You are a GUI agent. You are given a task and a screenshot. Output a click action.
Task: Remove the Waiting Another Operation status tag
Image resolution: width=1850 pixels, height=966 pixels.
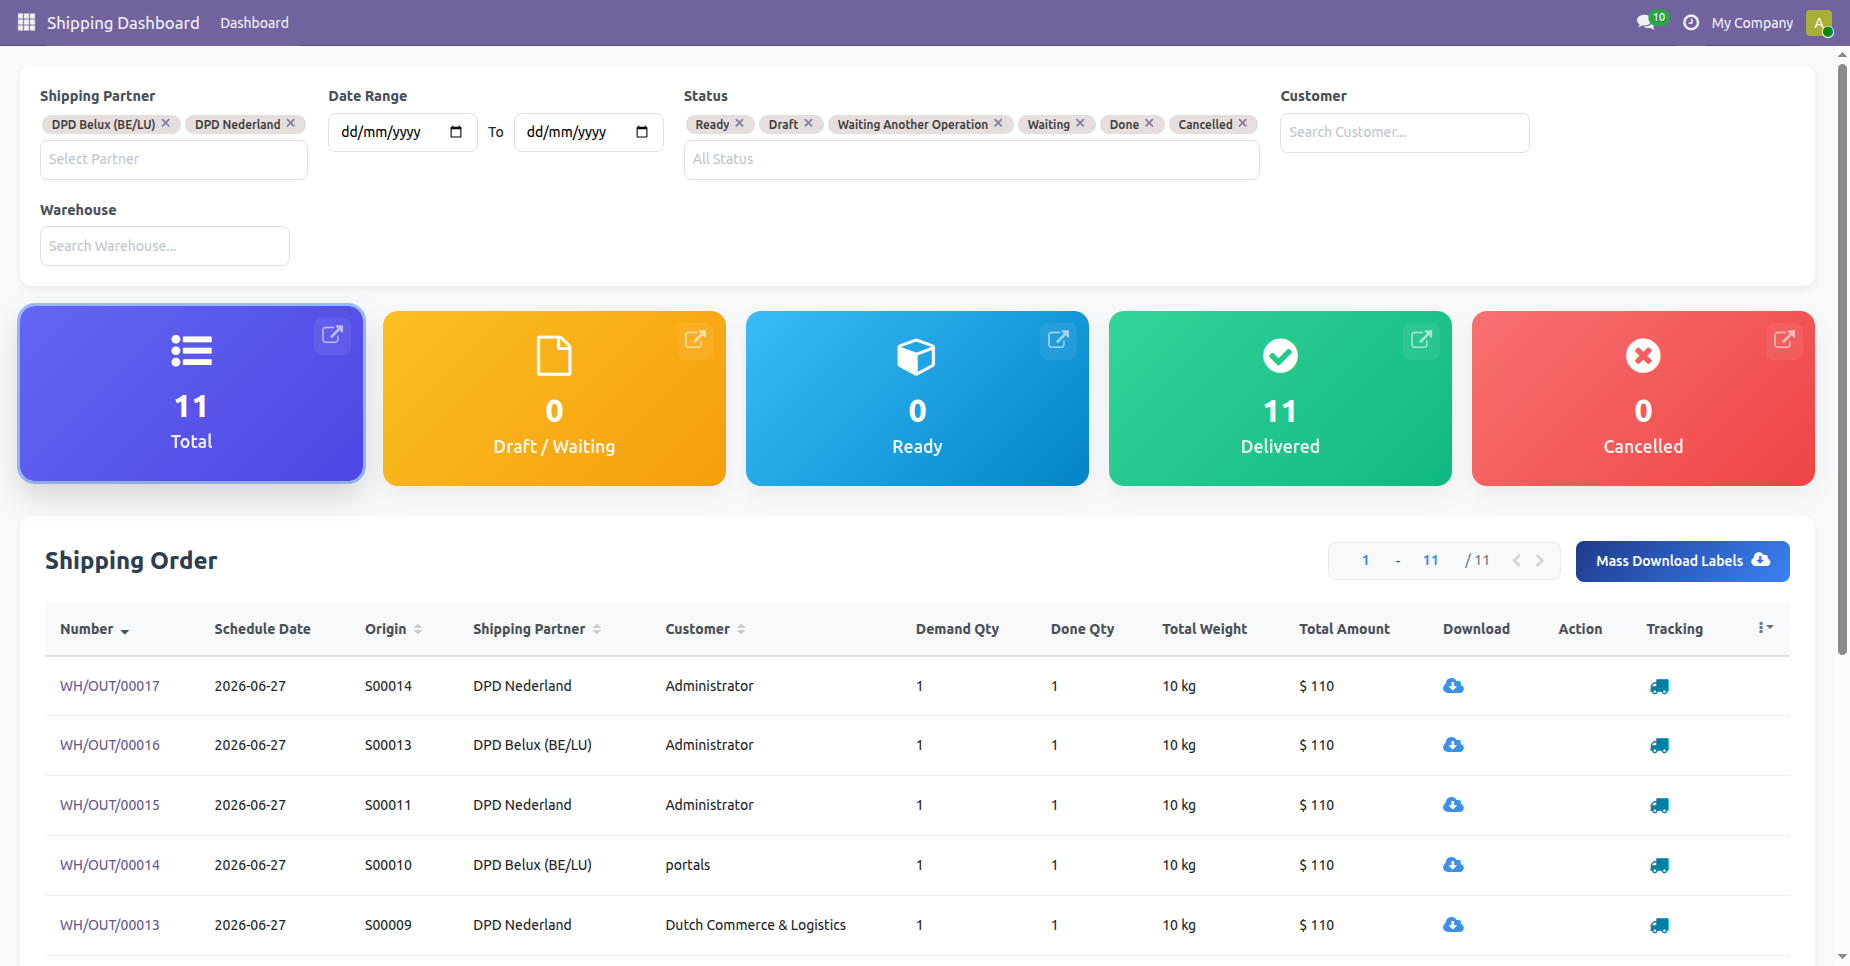click(998, 123)
